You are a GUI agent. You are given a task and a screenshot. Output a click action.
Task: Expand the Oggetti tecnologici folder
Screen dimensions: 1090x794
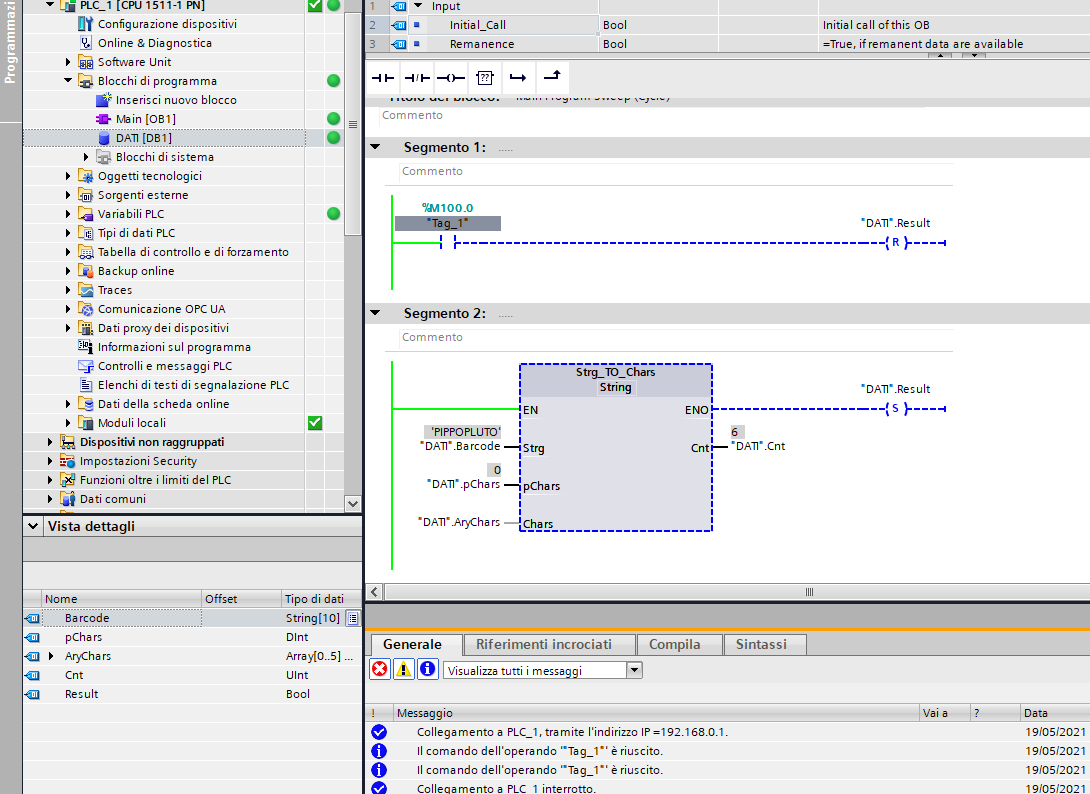pyautogui.click(x=68, y=176)
